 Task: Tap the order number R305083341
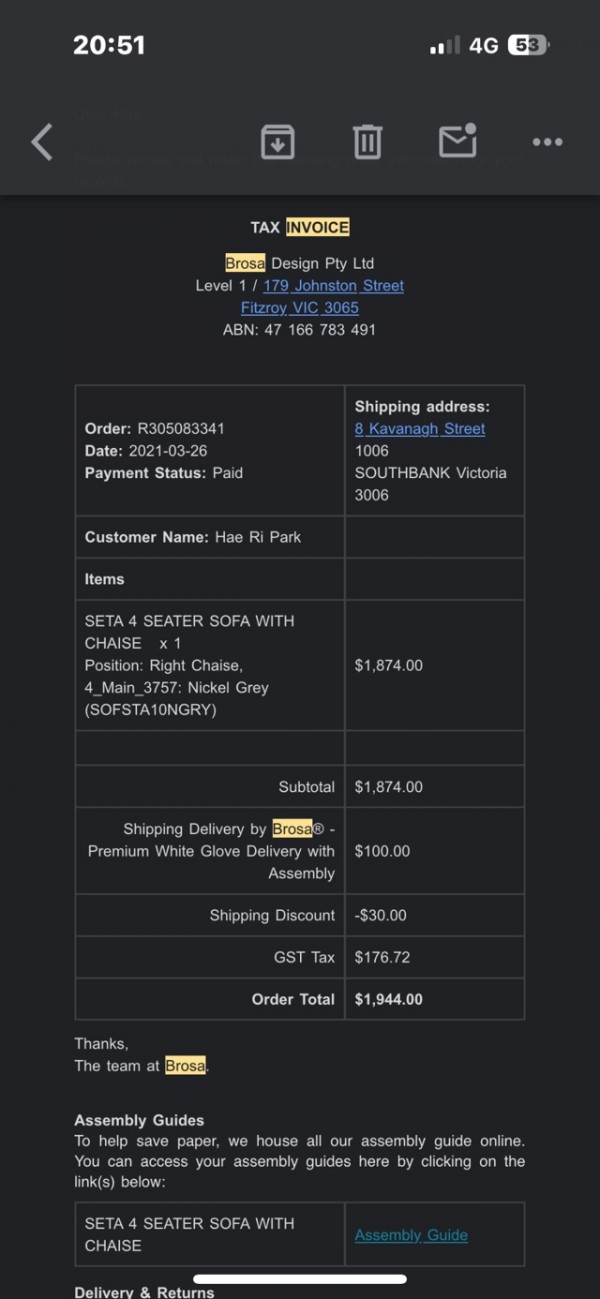pyautogui.click(x=181, y=429)
